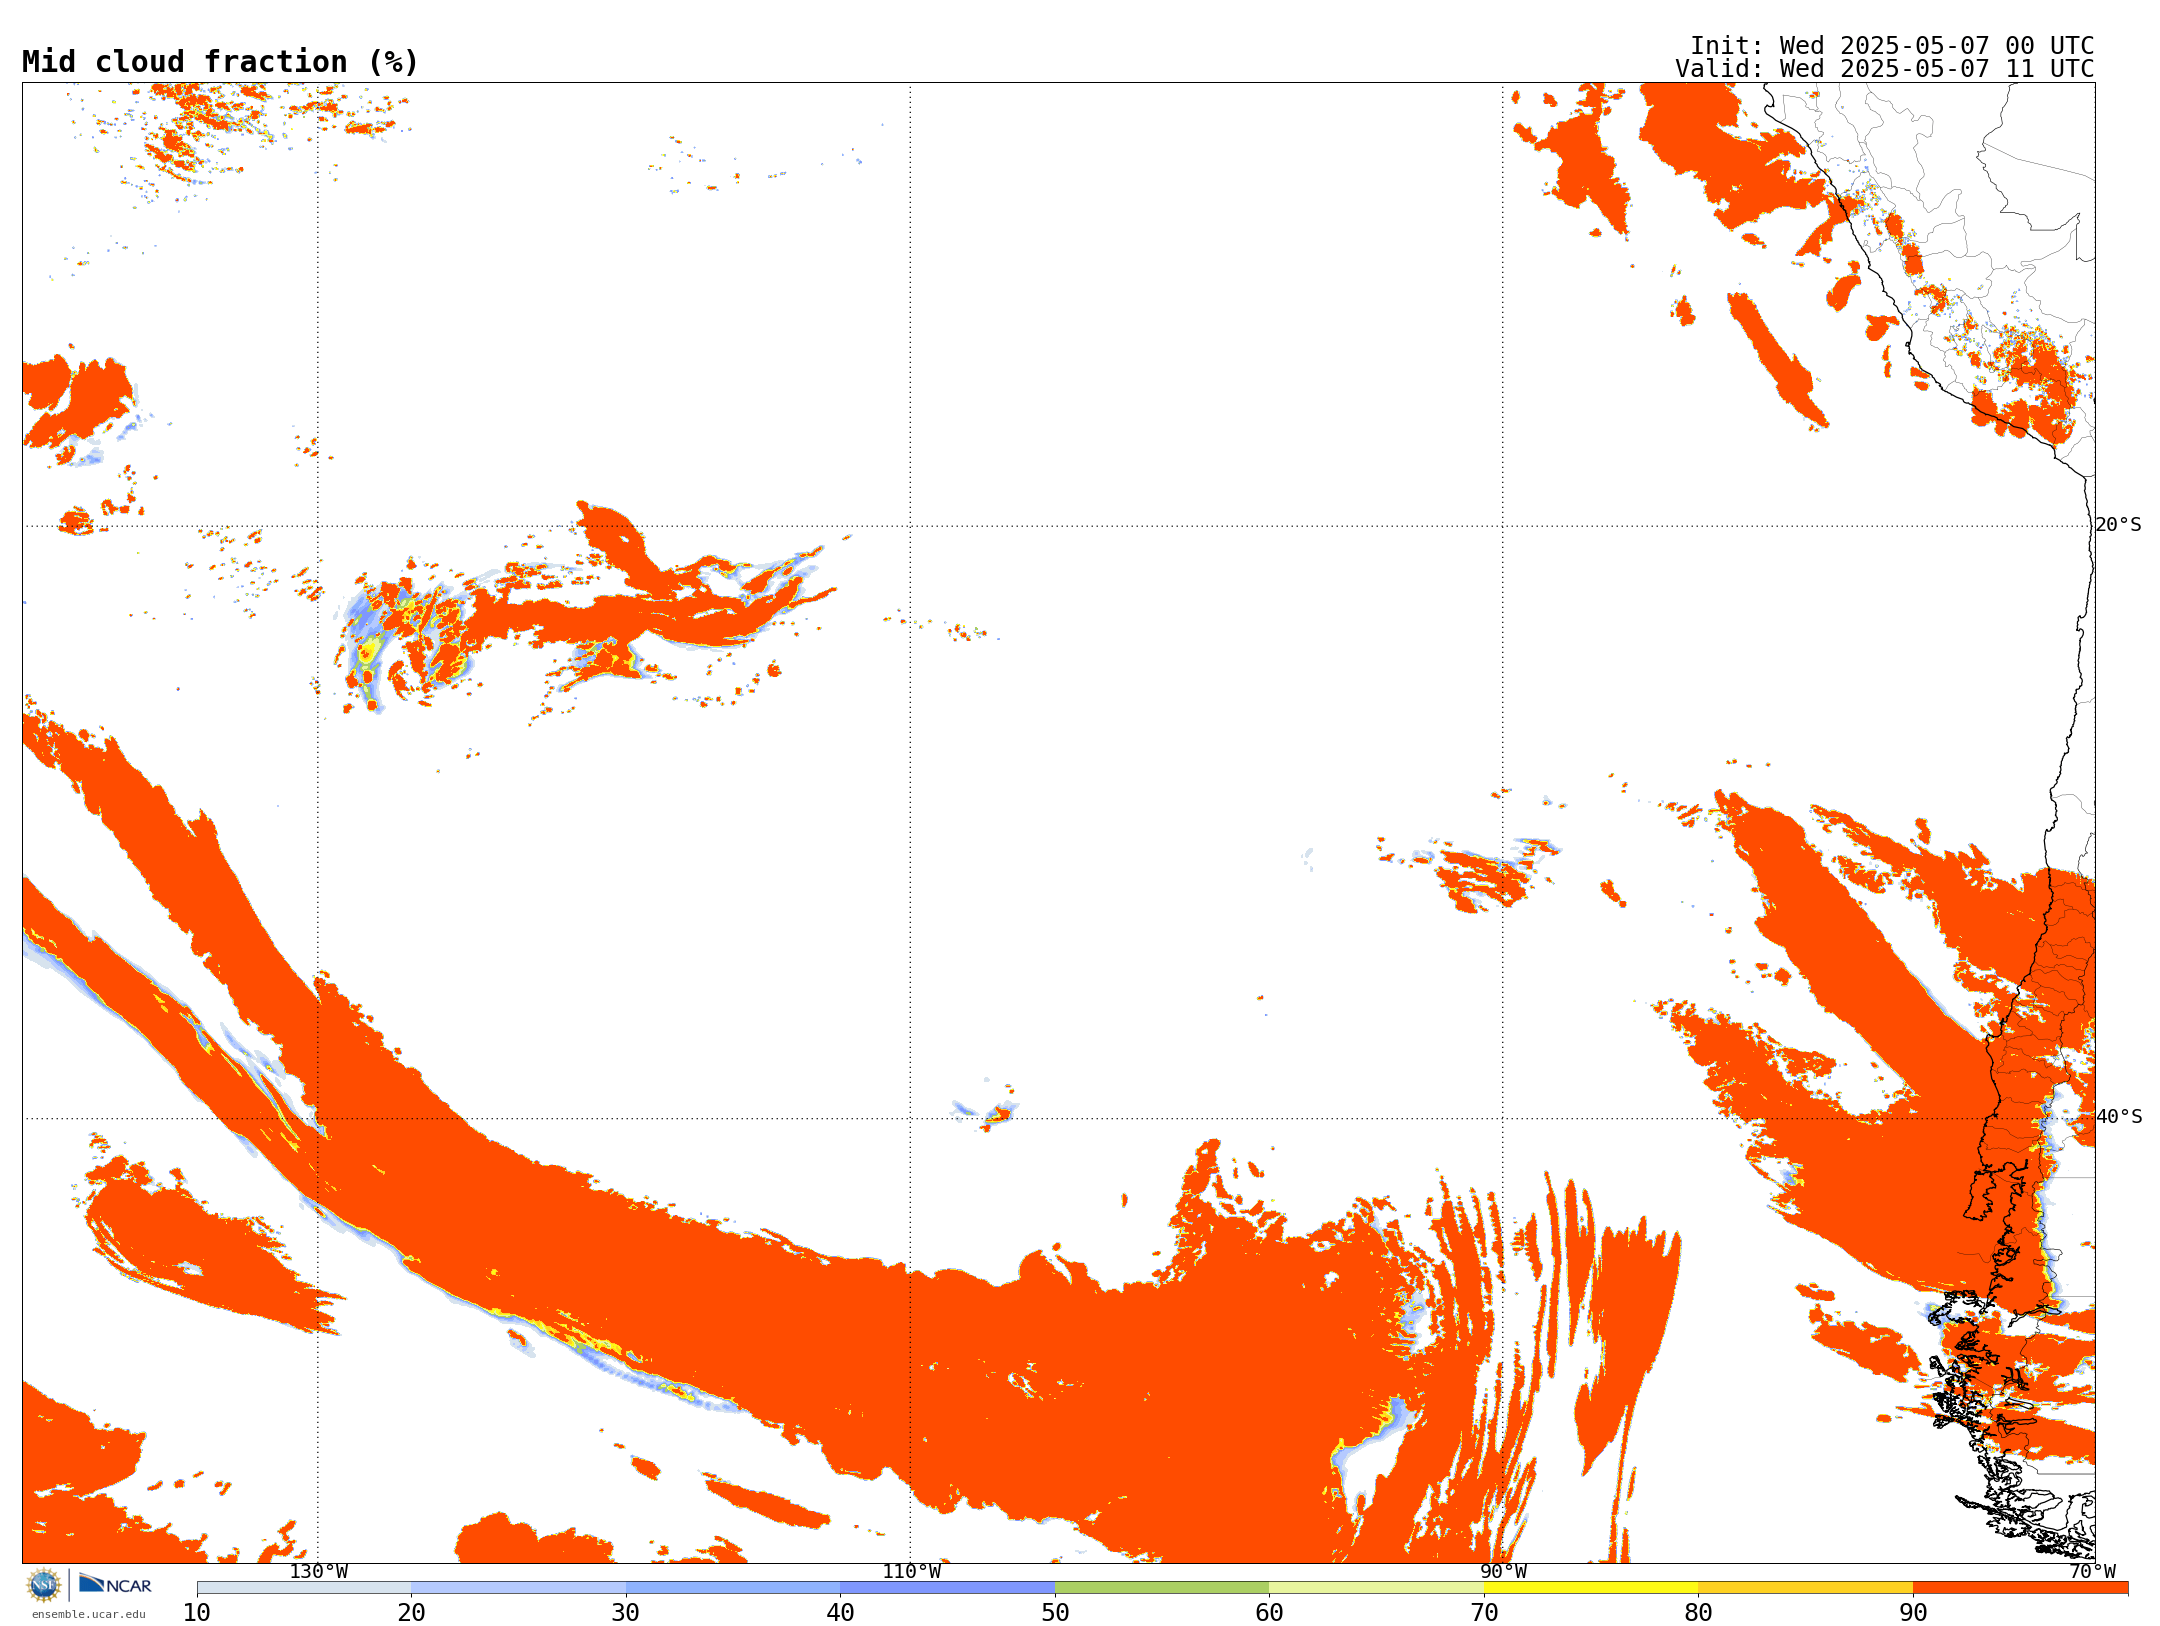Click the 80-90 amber colorbar segment

[1805, 1588]
